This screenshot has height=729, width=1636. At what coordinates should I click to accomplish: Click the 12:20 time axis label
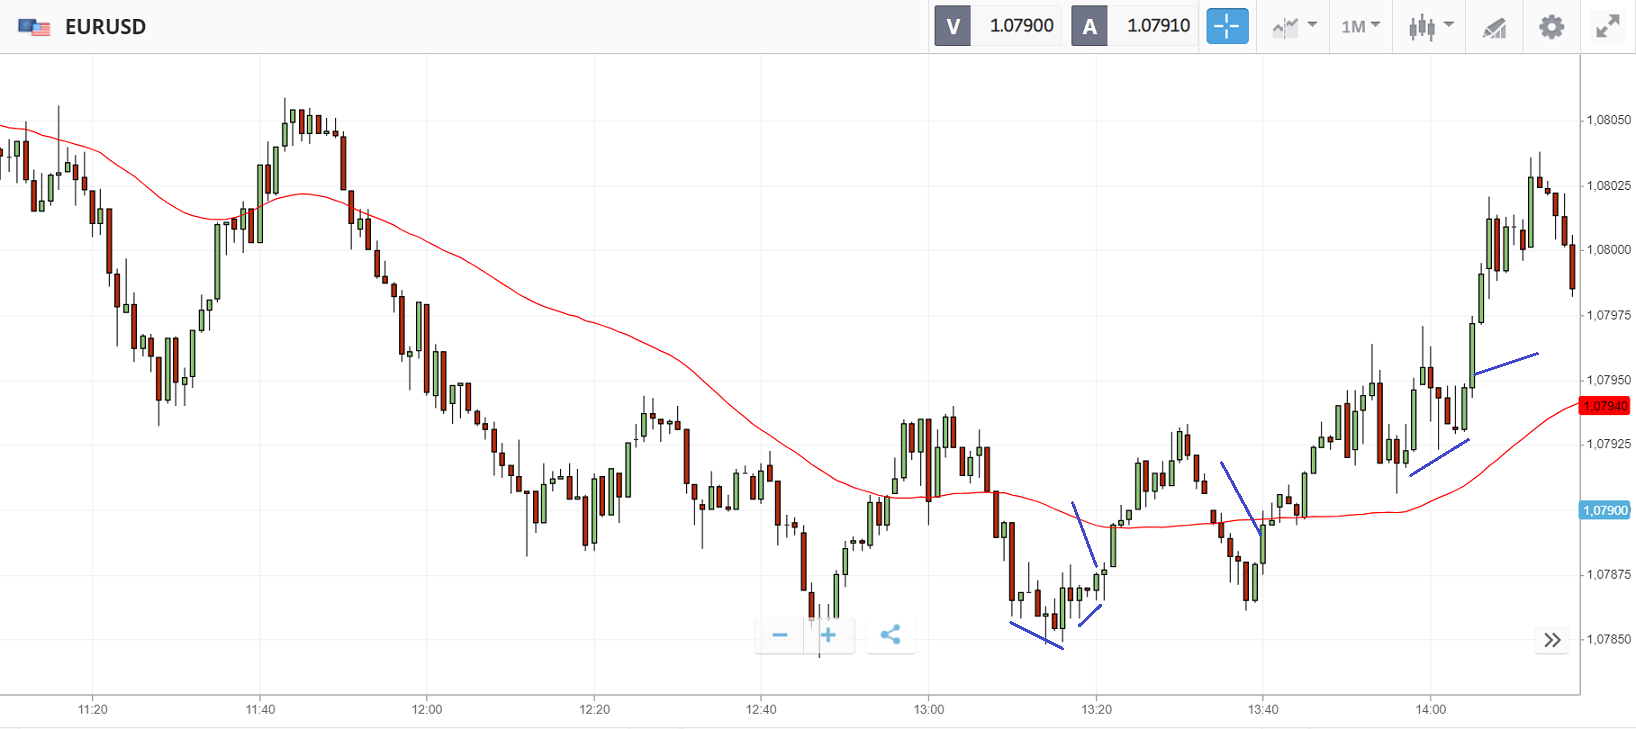pos(594,710)
